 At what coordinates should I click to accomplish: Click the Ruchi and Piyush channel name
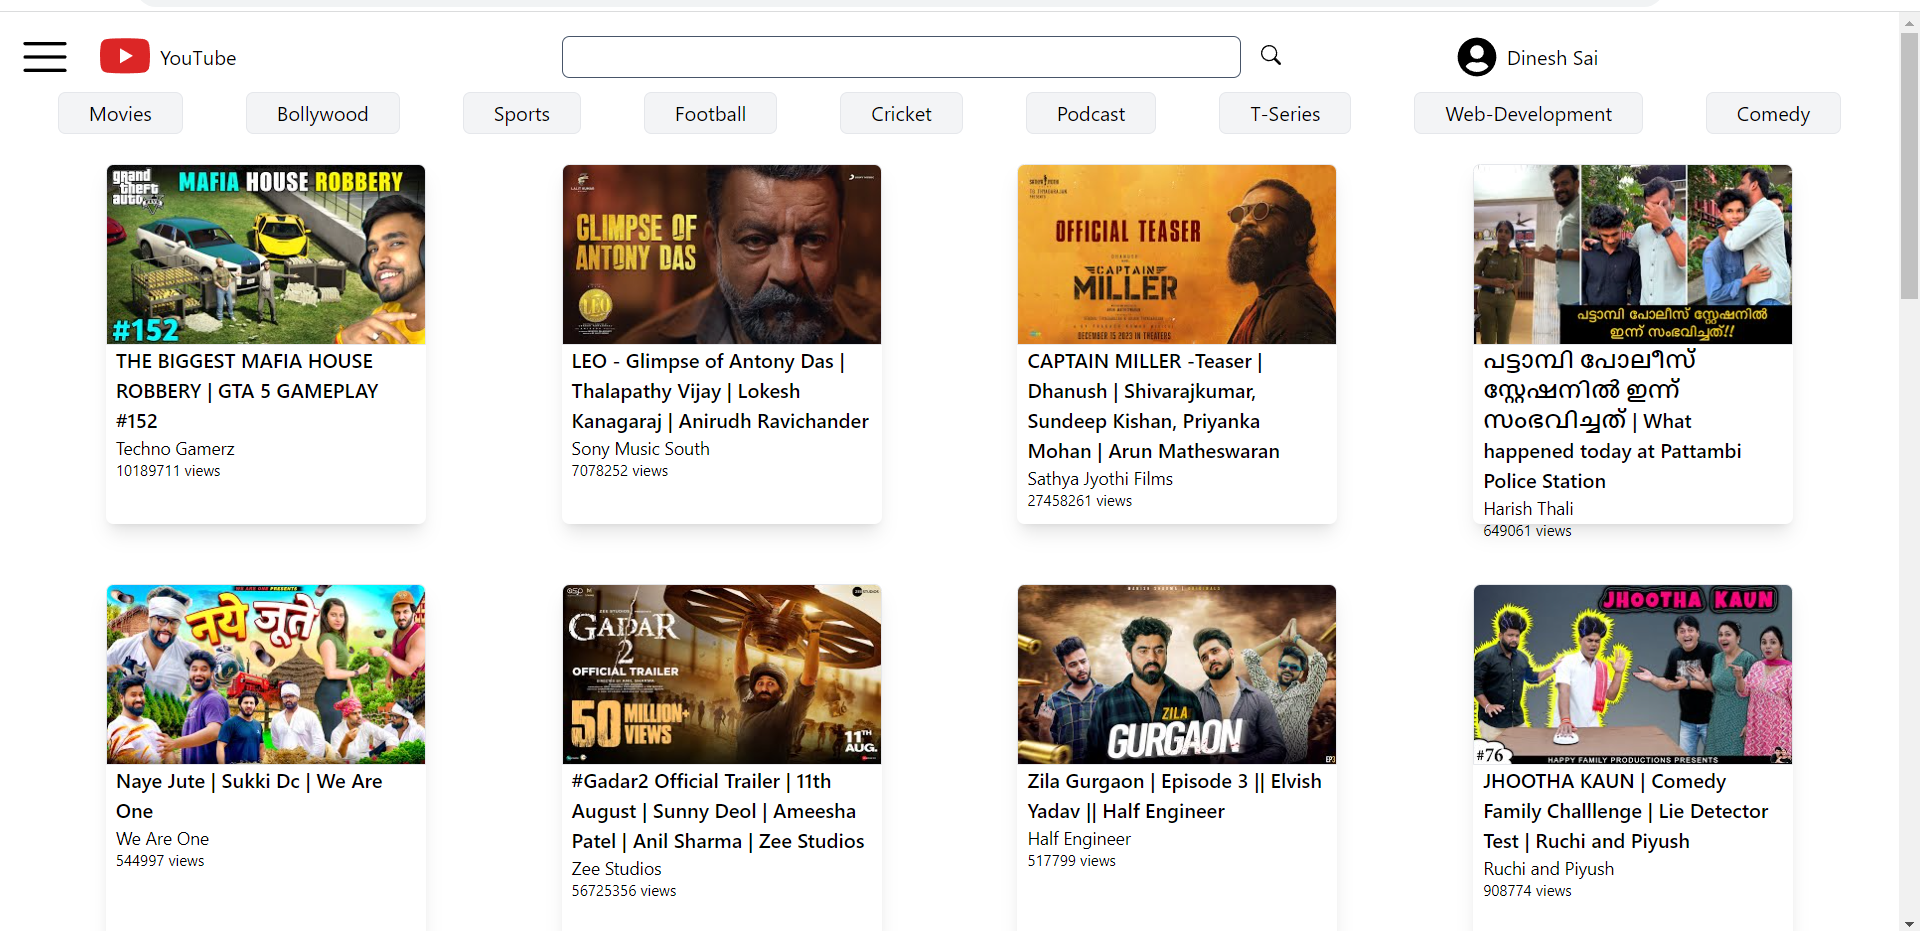tap(1549, 869)
